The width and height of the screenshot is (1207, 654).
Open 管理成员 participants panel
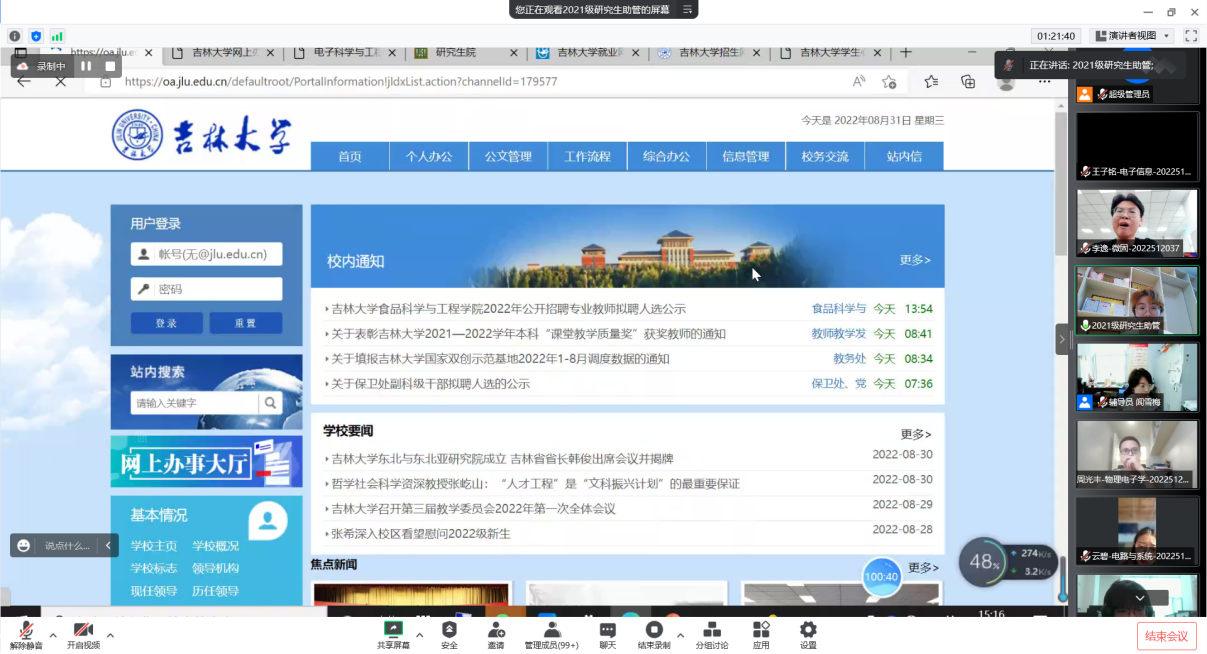pyautogui.click(x=551, y=630)
